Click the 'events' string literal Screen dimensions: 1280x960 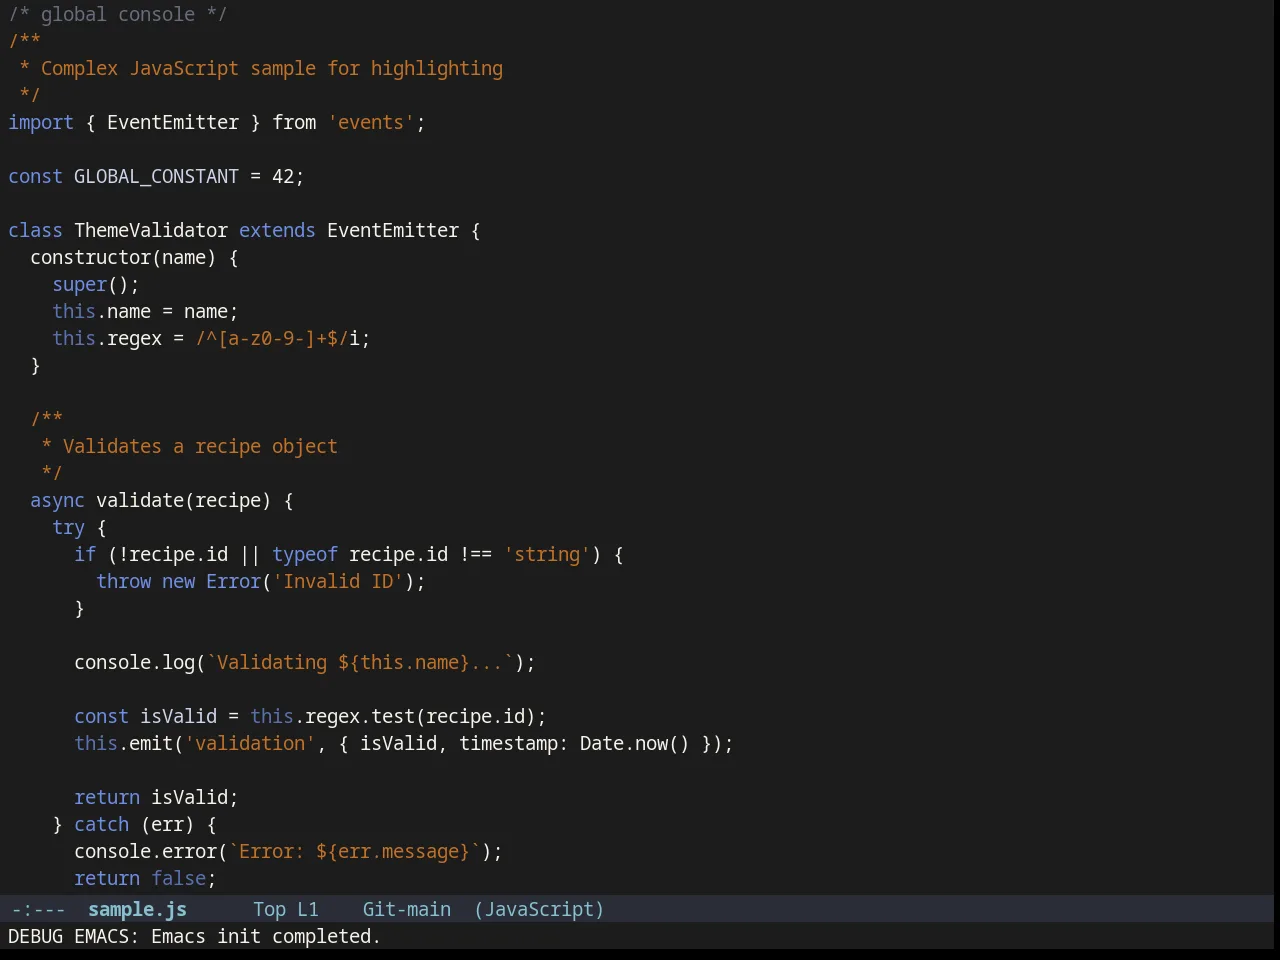(371, 122)
